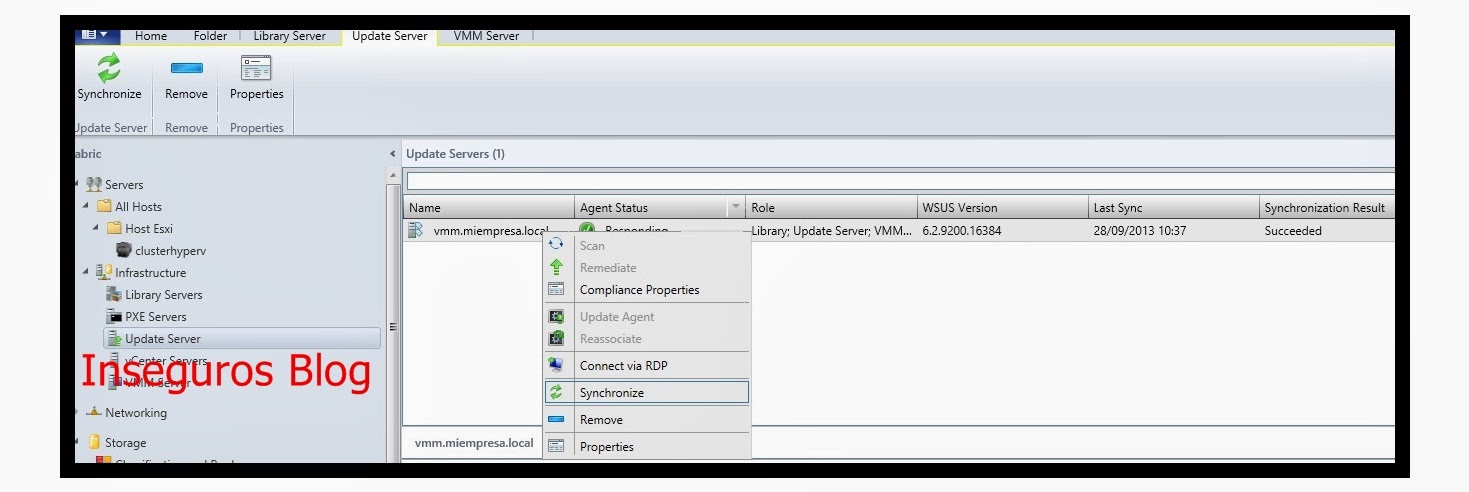Collapse the All Hosts tree node
This screenshot has width=1469, height=492.
(88, 207)
